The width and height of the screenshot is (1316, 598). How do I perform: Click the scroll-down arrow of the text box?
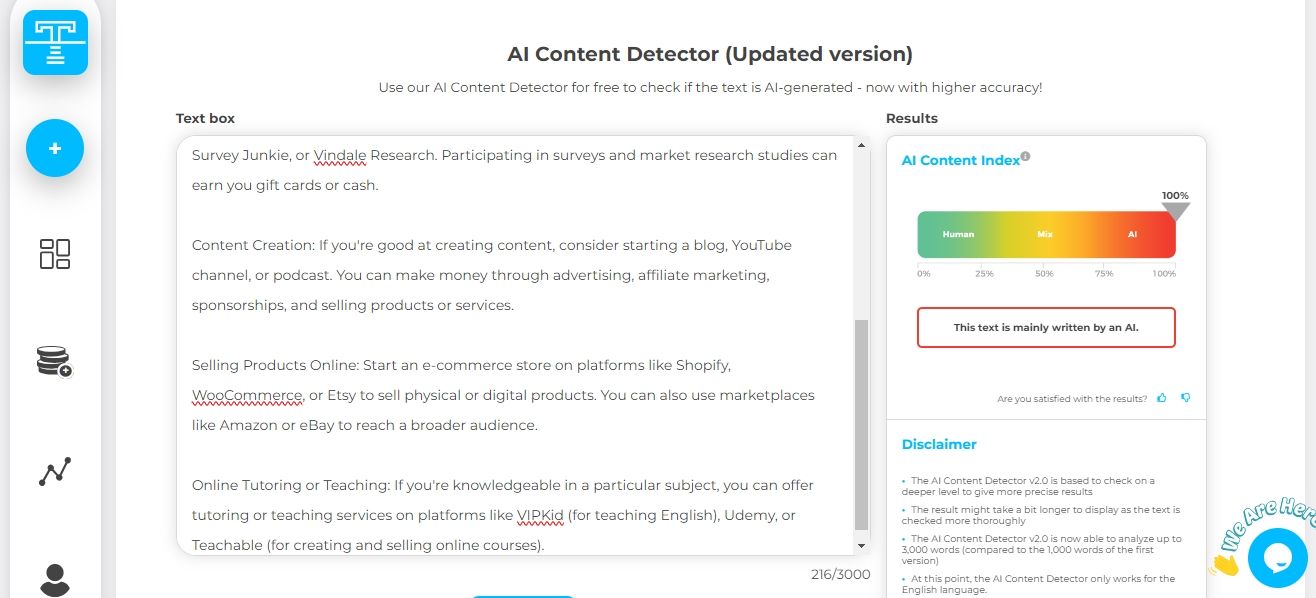pyautogui.click(x=861, y=545)
